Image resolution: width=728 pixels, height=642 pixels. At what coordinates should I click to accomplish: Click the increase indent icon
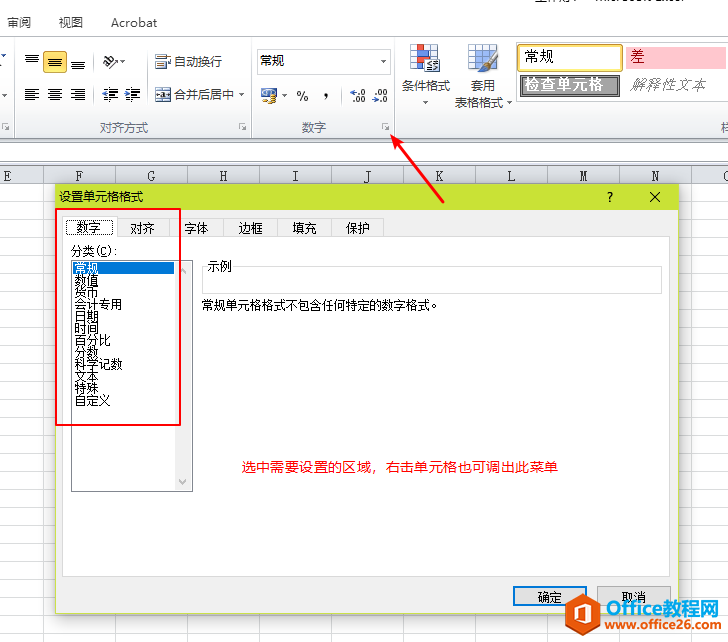pos(132,95)
